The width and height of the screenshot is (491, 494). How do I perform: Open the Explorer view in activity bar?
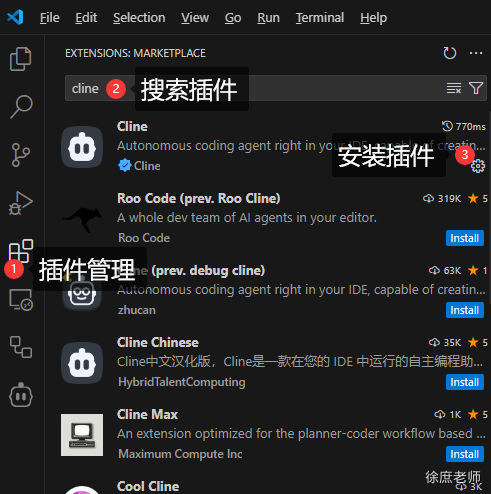click(21, 59)
